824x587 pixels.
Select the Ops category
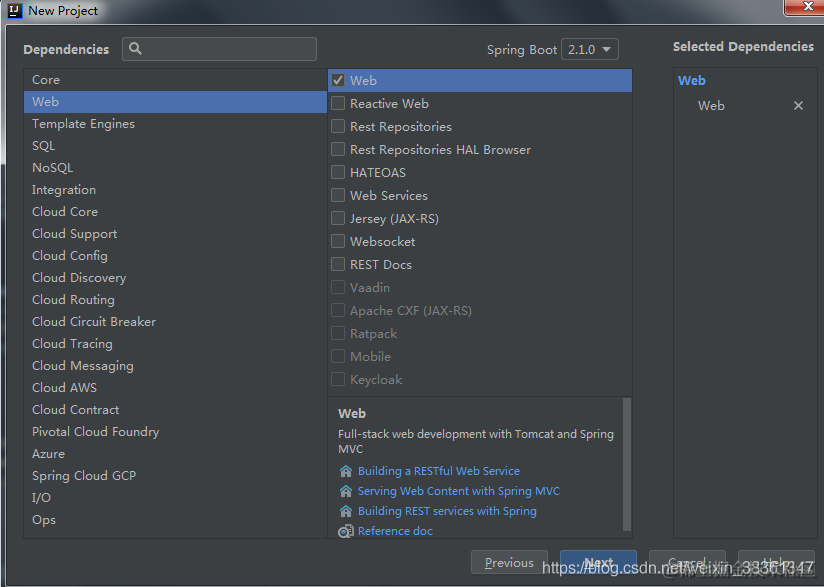[x=175, y=520]
